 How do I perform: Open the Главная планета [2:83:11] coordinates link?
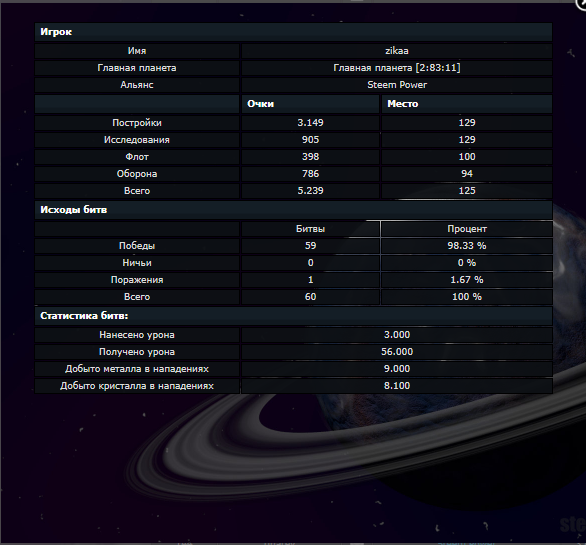(x=397, y=68)
